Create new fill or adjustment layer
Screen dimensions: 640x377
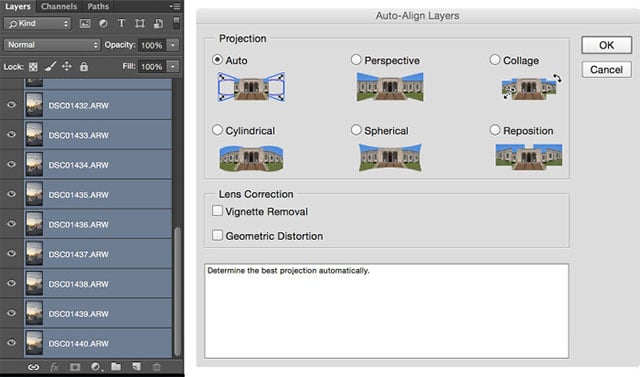point(96,367)
